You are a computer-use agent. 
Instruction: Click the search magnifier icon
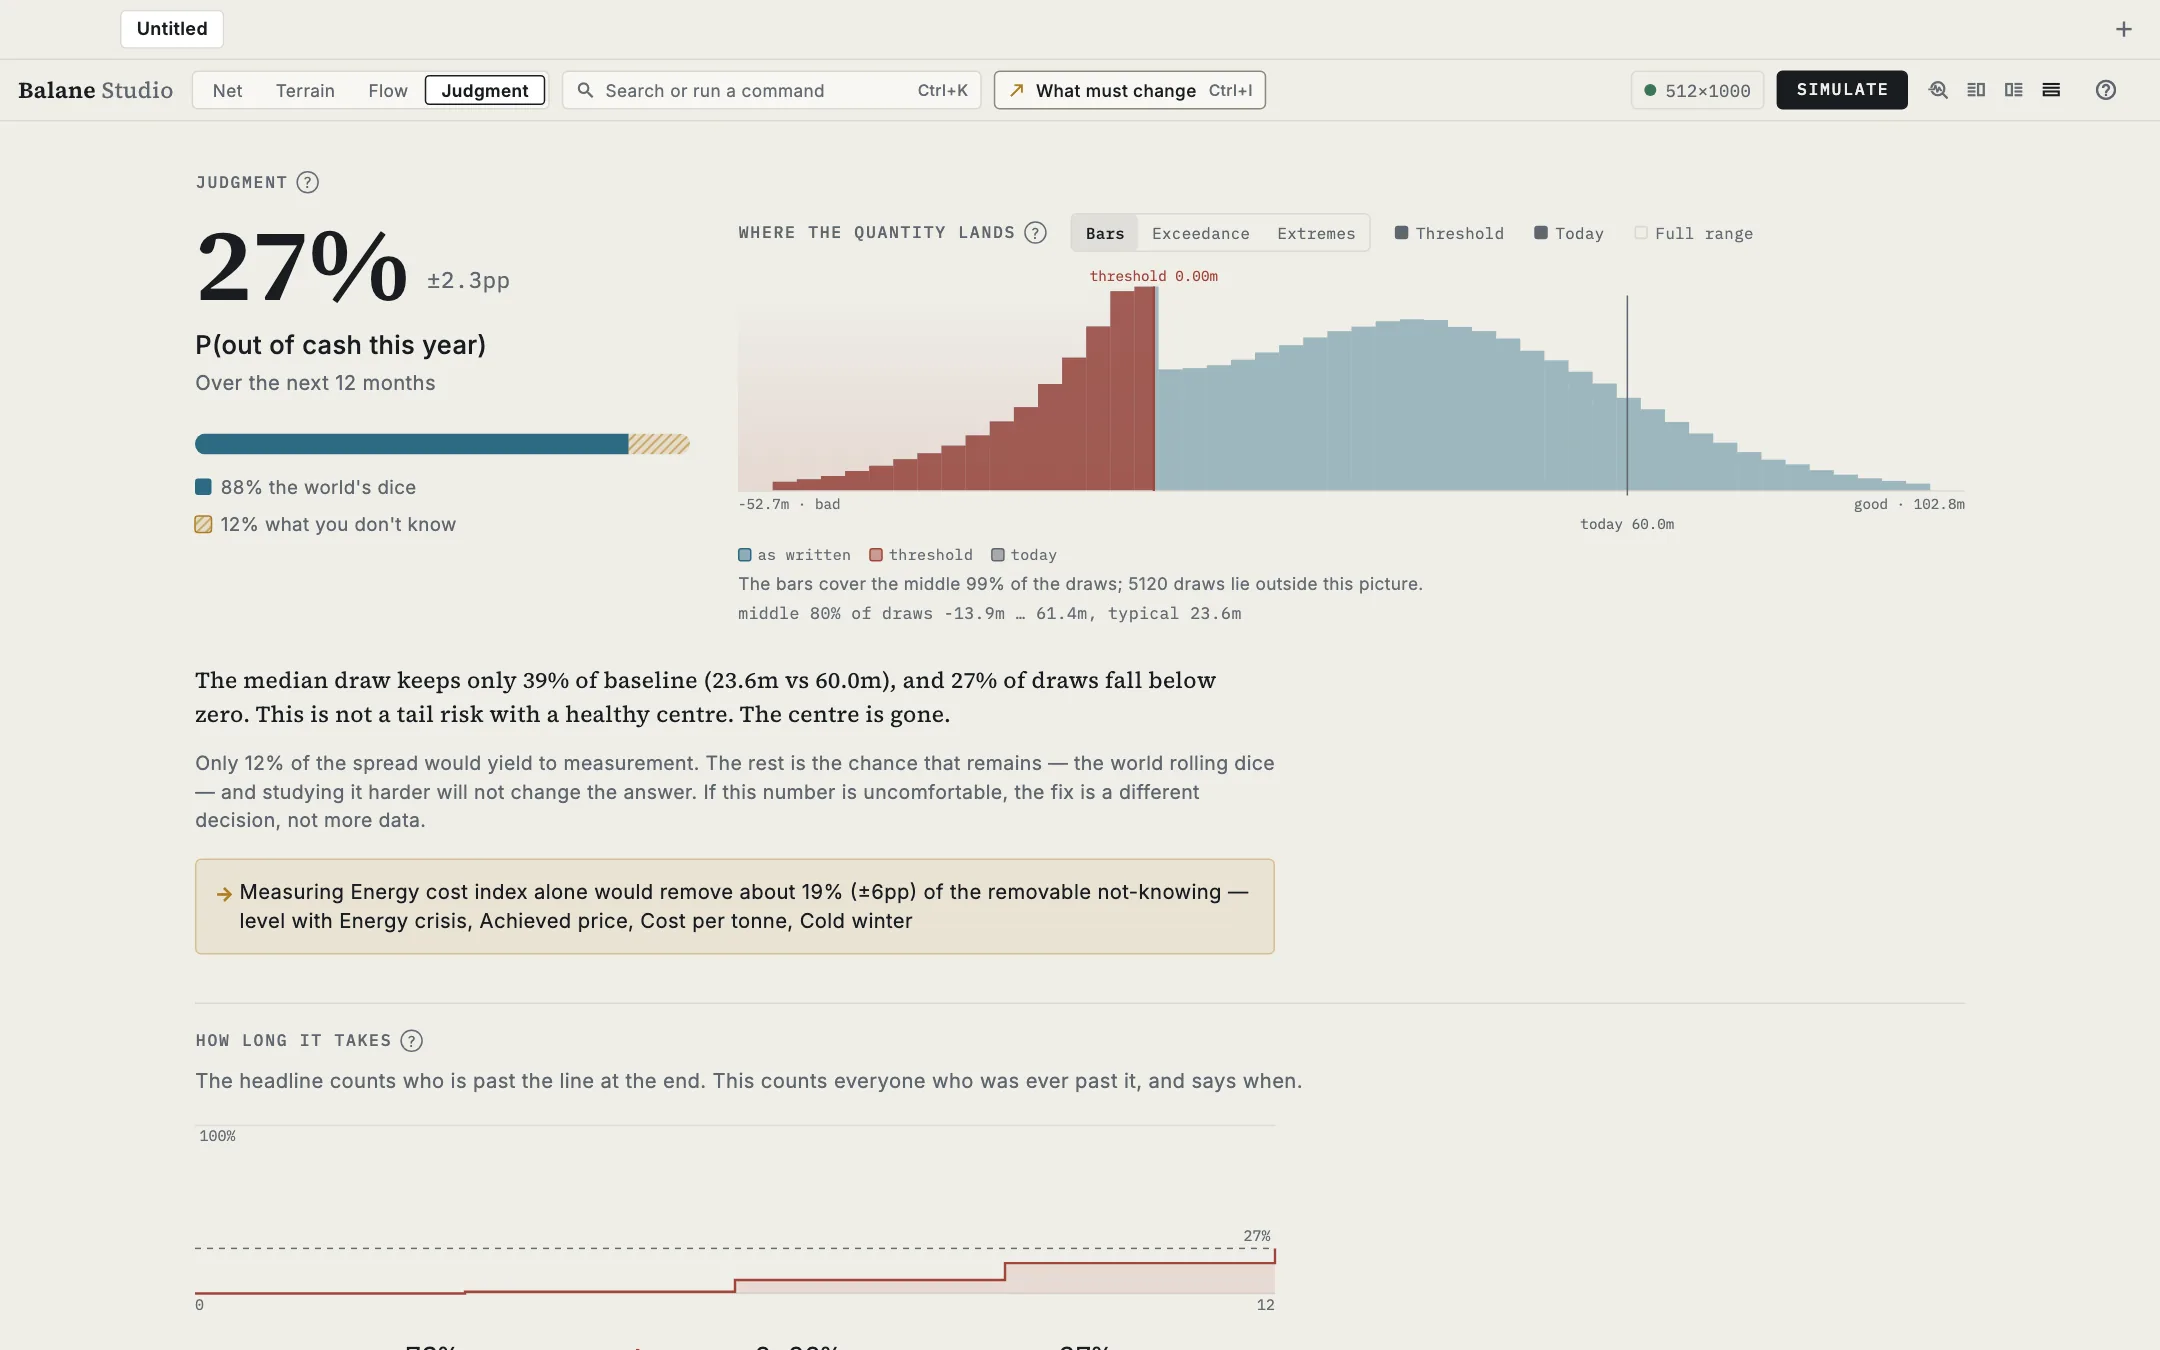(x=586, y=90)
